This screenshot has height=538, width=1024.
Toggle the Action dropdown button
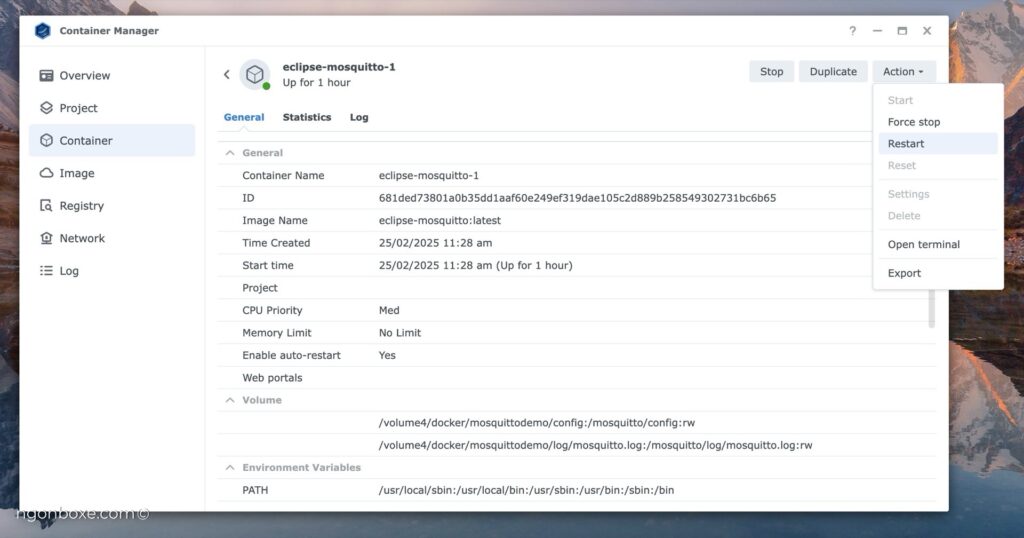(x=904, y=72)
